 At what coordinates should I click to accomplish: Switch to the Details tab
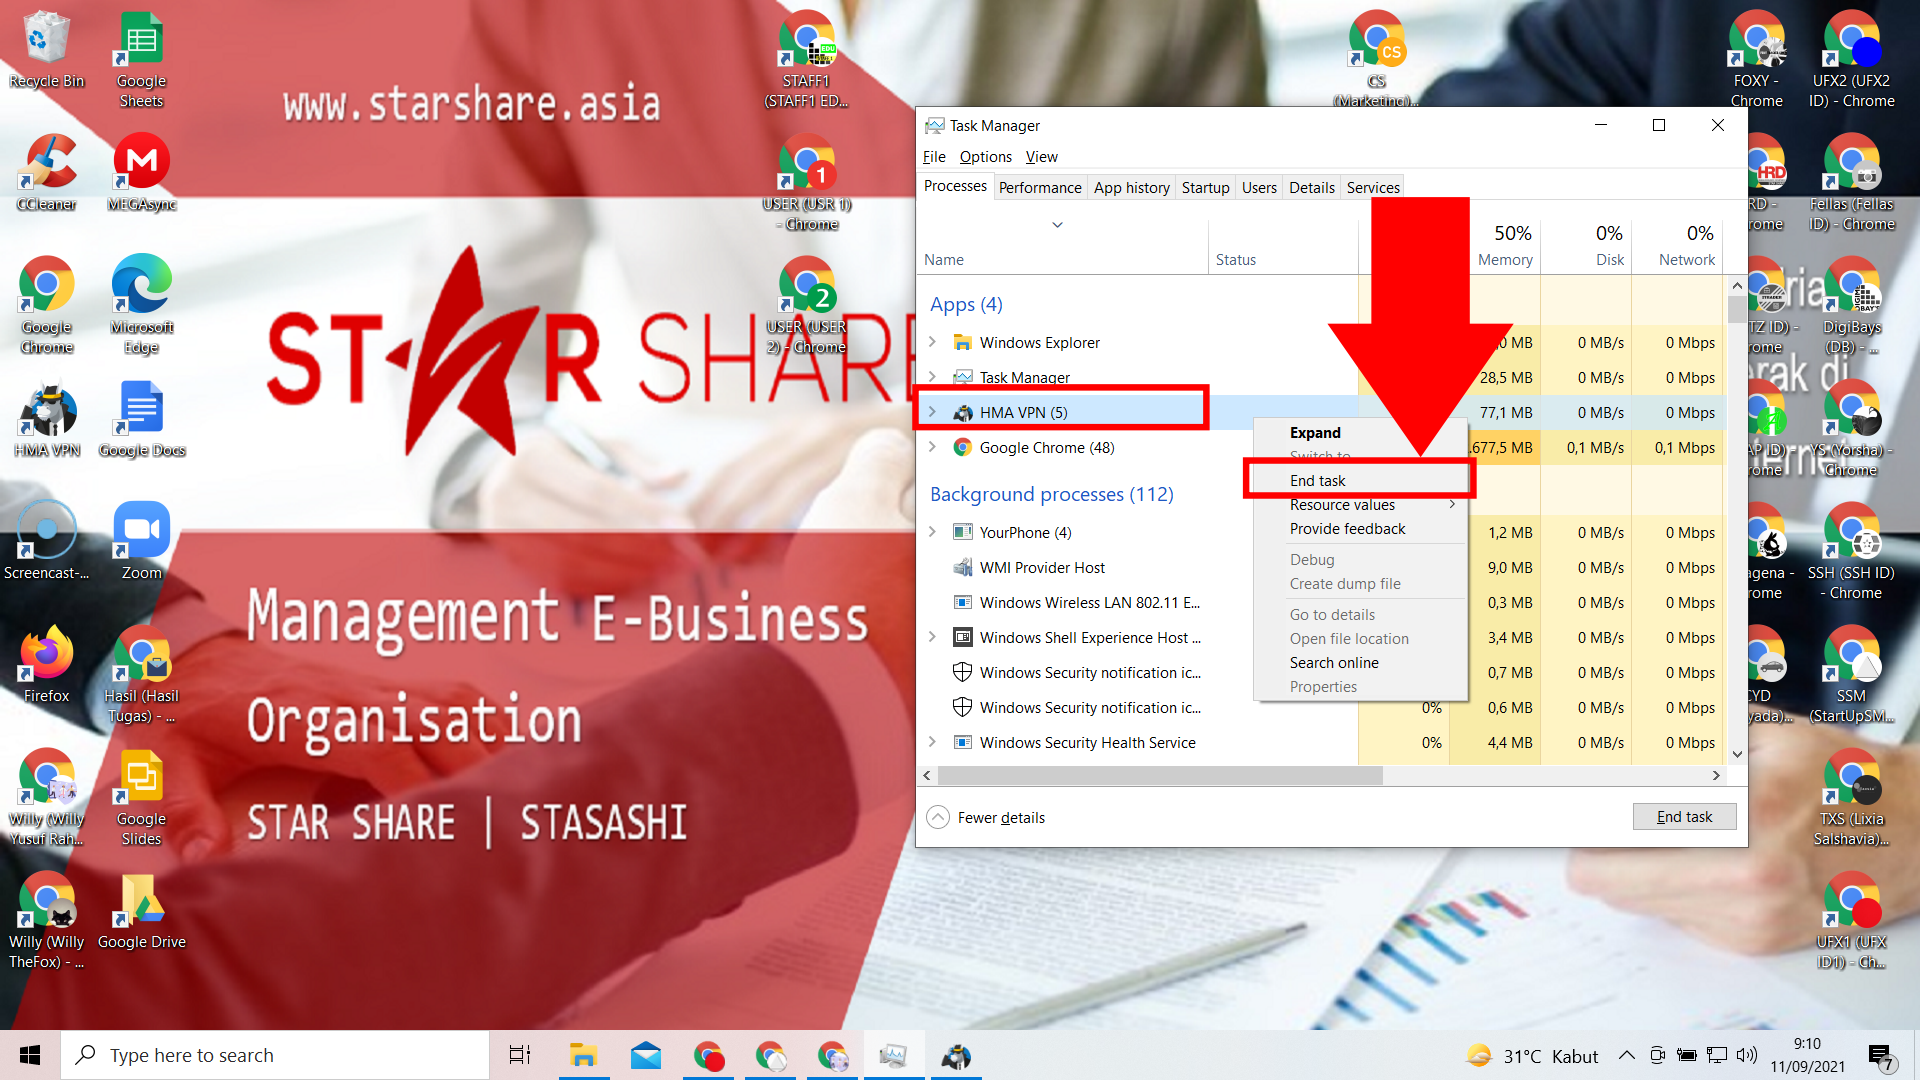(1311, 187)
